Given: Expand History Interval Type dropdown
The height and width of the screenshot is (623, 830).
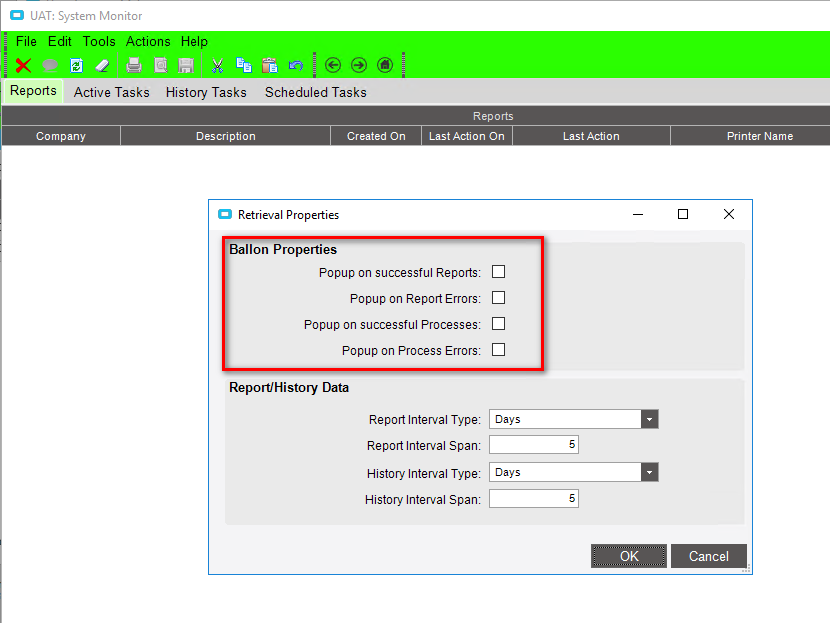Looking at the screenshot, I should pos(649,472).
